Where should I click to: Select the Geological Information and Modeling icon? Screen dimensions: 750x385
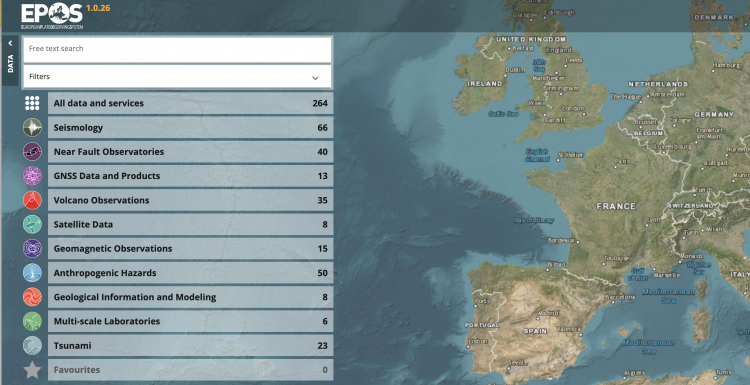pyautogui.click(x=32, y=297)
